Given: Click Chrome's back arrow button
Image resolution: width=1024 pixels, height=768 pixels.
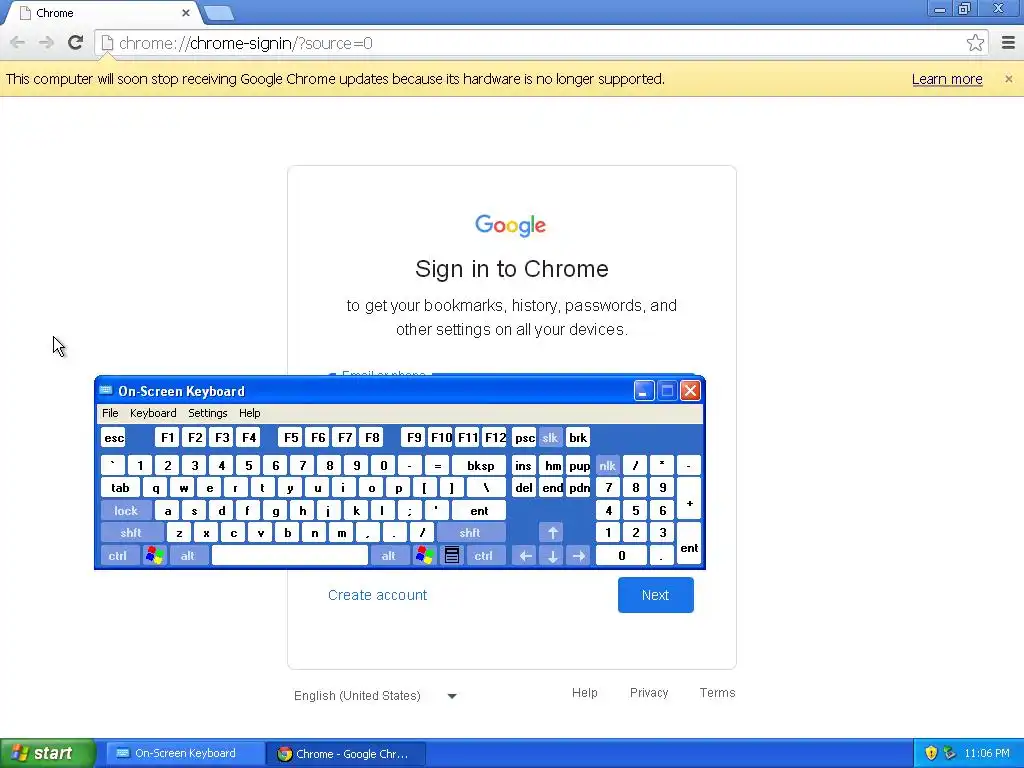Looking at the screenshot, I should [18, 43].
